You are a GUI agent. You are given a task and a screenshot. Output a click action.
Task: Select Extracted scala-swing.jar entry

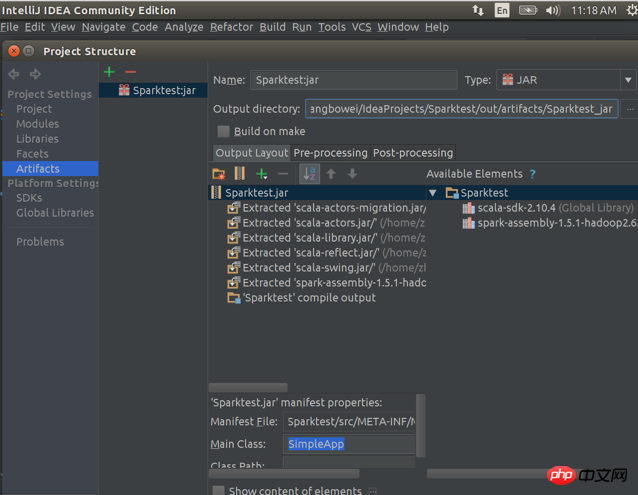click(327, 268)
